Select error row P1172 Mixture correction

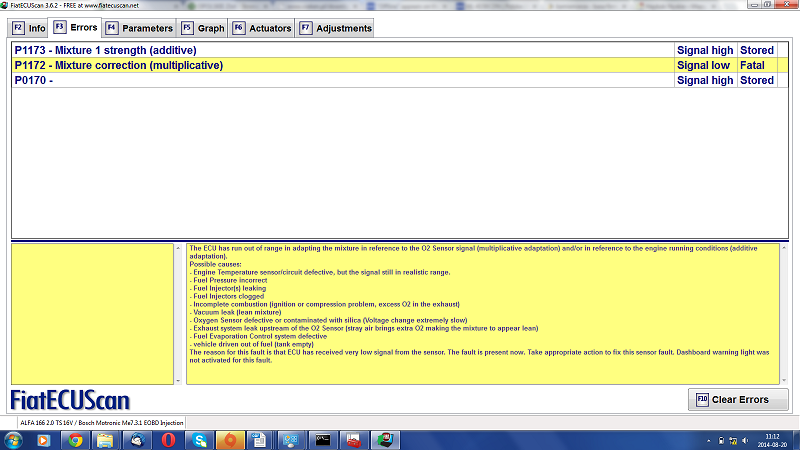coord(399,65)
